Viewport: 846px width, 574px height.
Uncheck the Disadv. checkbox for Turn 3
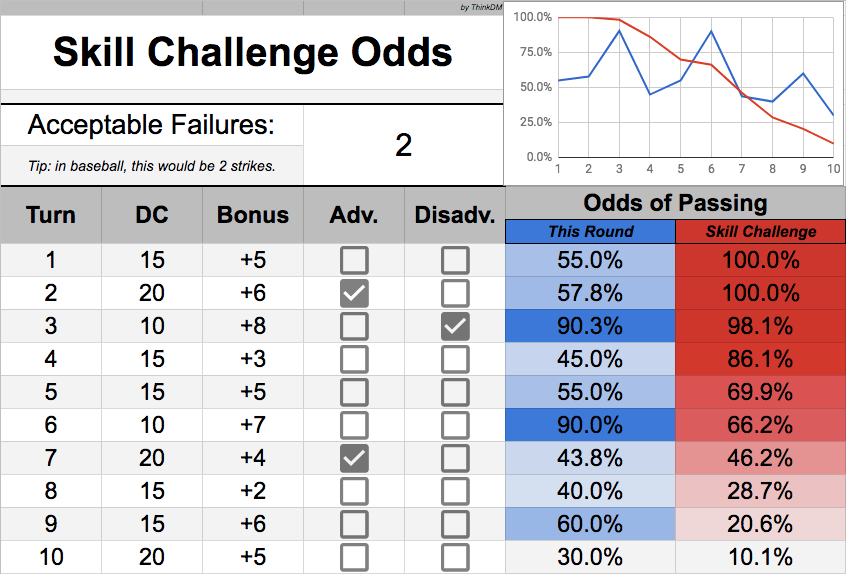pyautogui.click(x=455, y=326)
